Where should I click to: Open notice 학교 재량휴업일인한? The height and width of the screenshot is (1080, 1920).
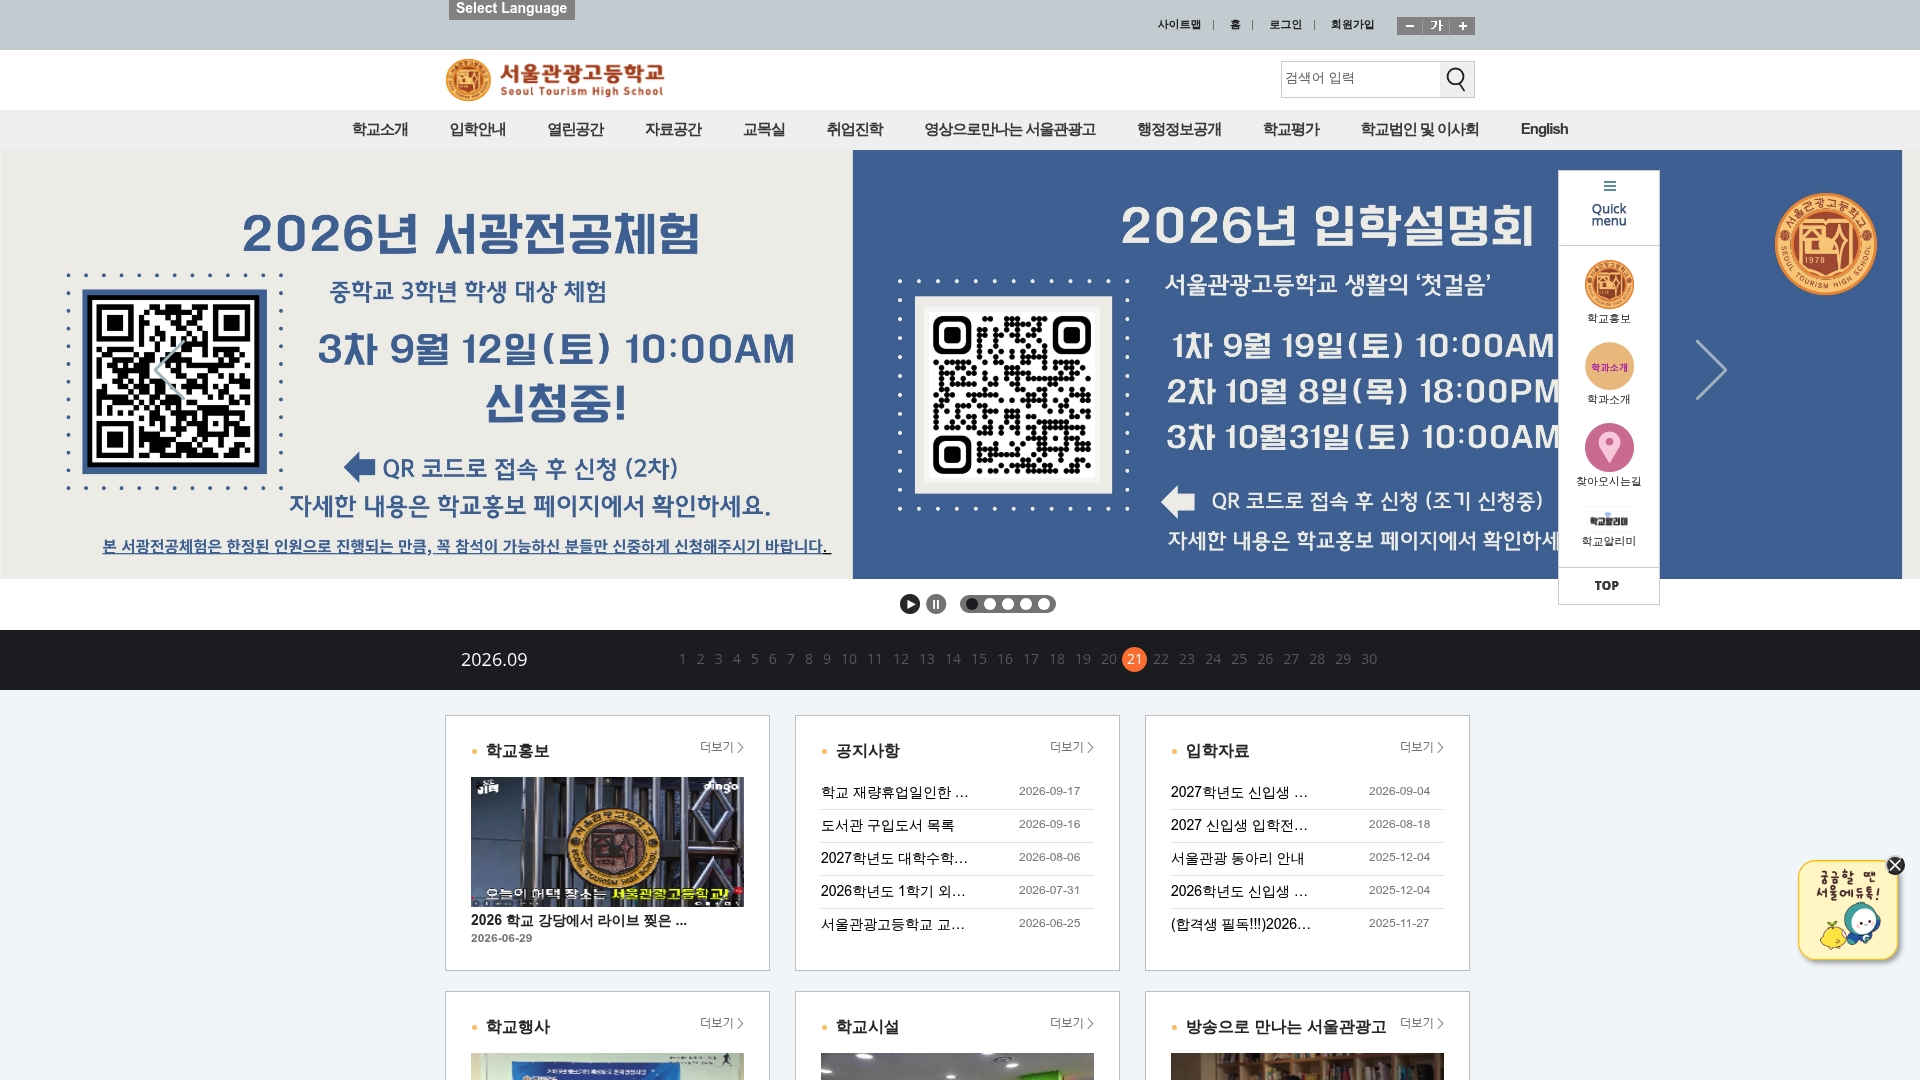click(895, 792)
